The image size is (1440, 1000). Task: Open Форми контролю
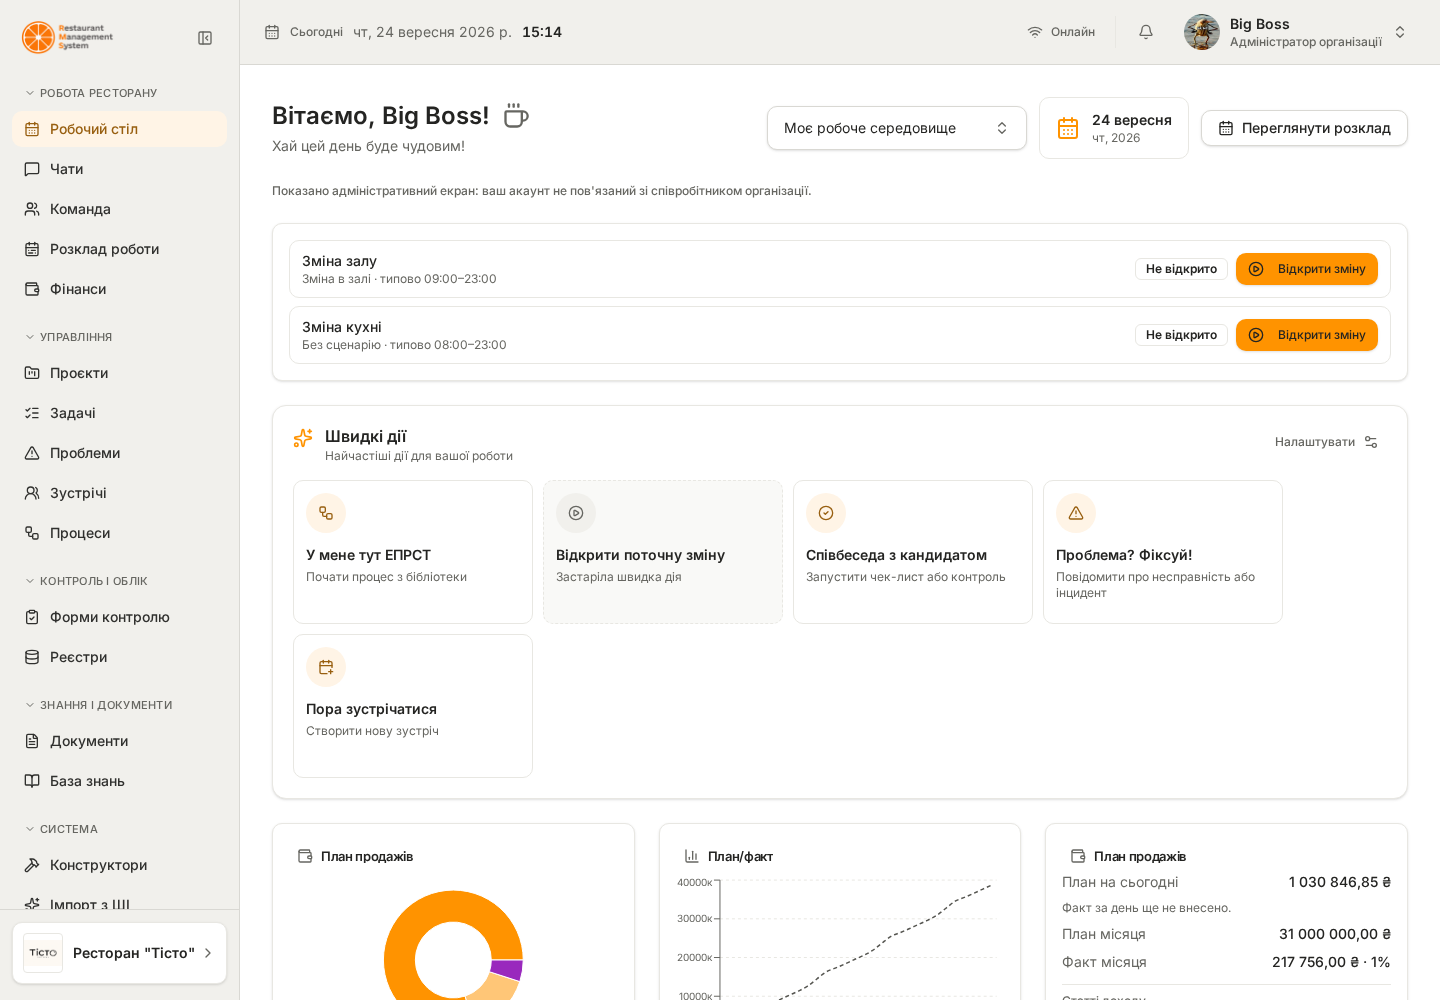120,617
